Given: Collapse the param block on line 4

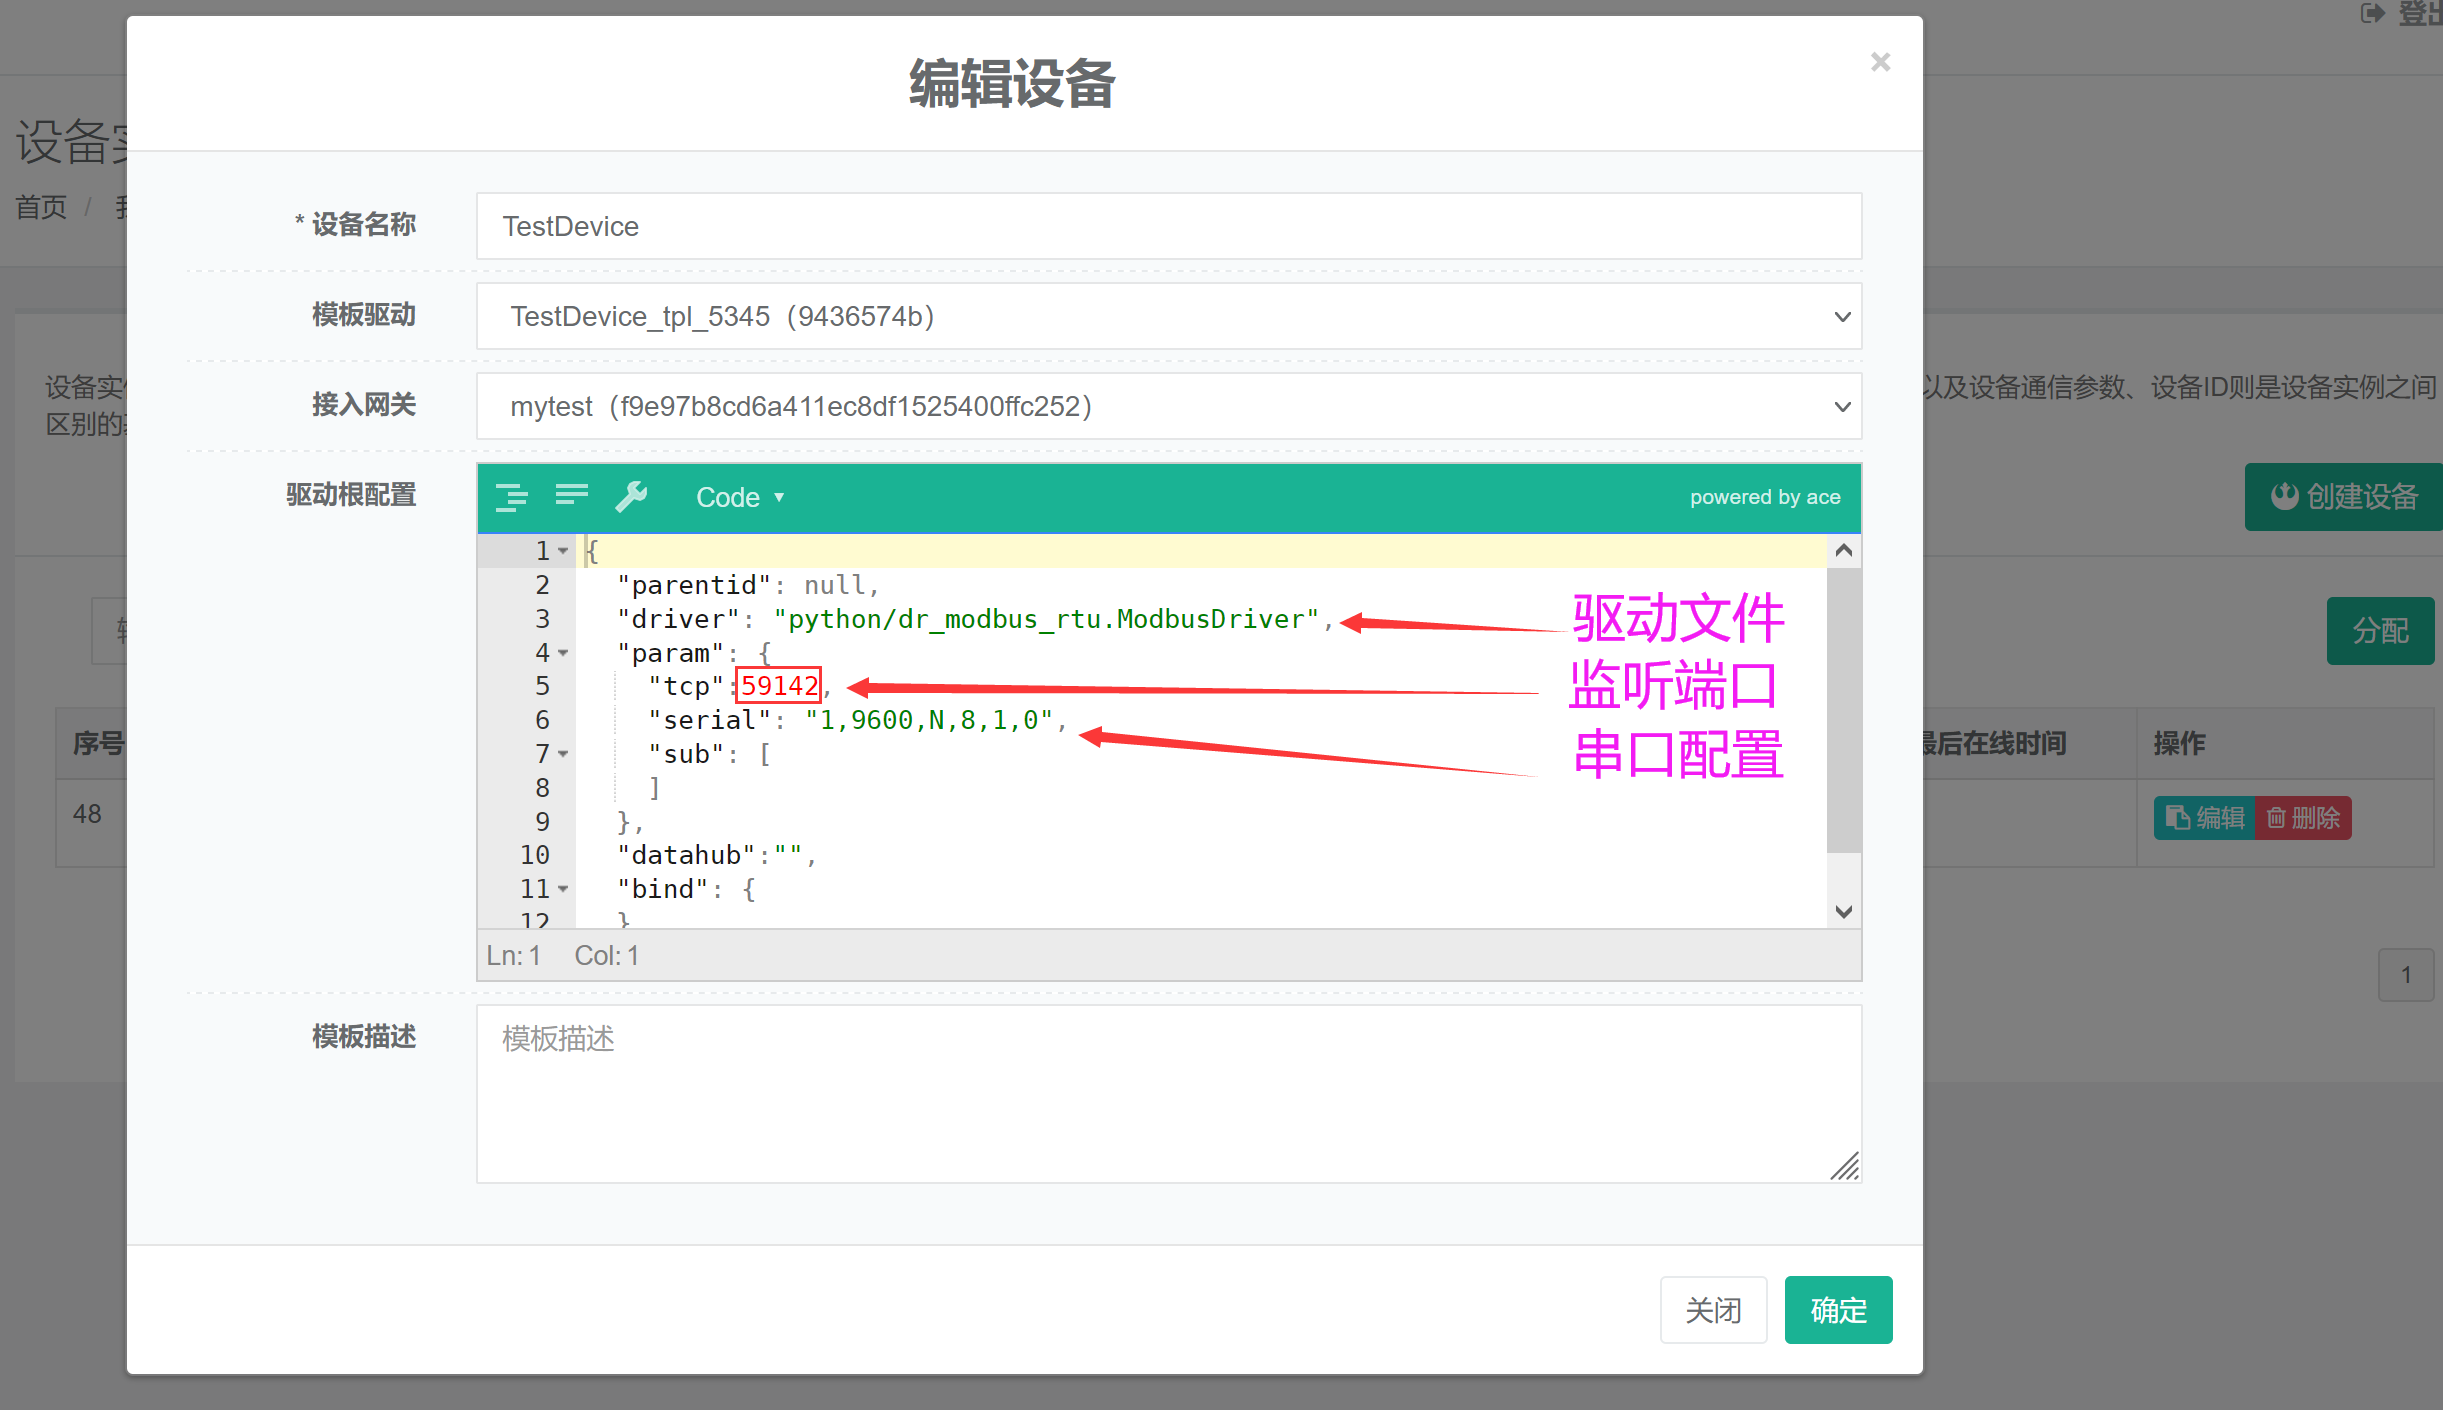Looking at the screenshot, I should 563,653.
